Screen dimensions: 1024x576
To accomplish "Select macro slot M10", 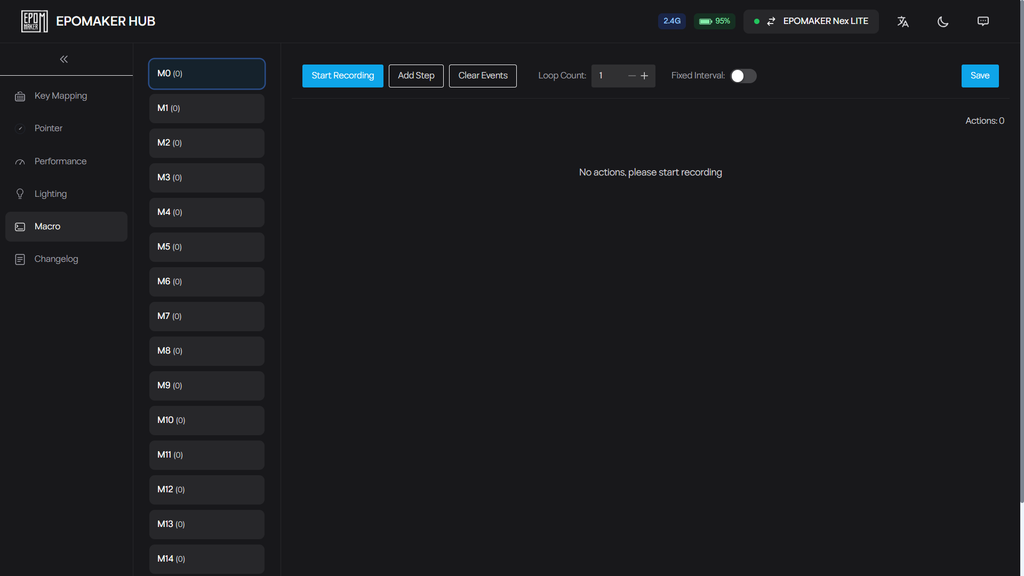I will (x=206, y=420).
